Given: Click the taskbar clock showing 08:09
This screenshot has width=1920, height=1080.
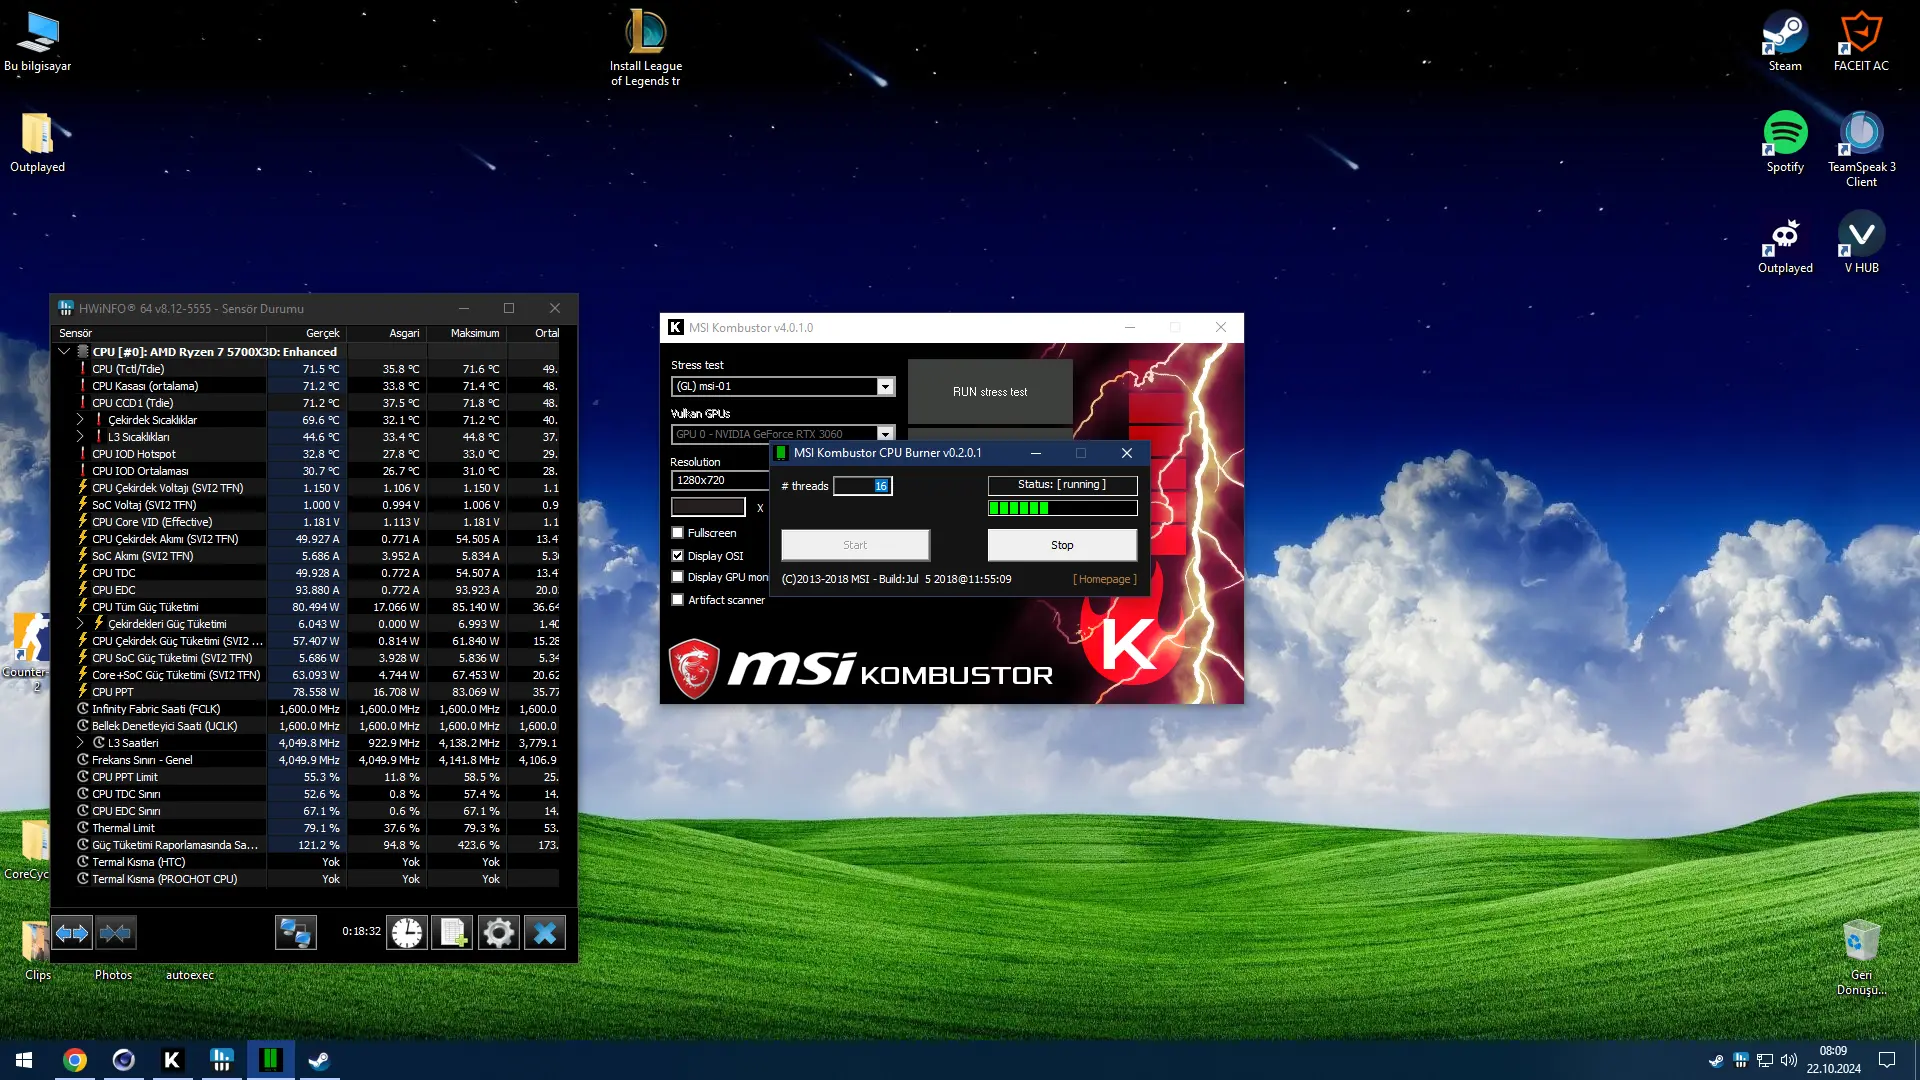Looking at the screenshot, I should 1833,1060.
